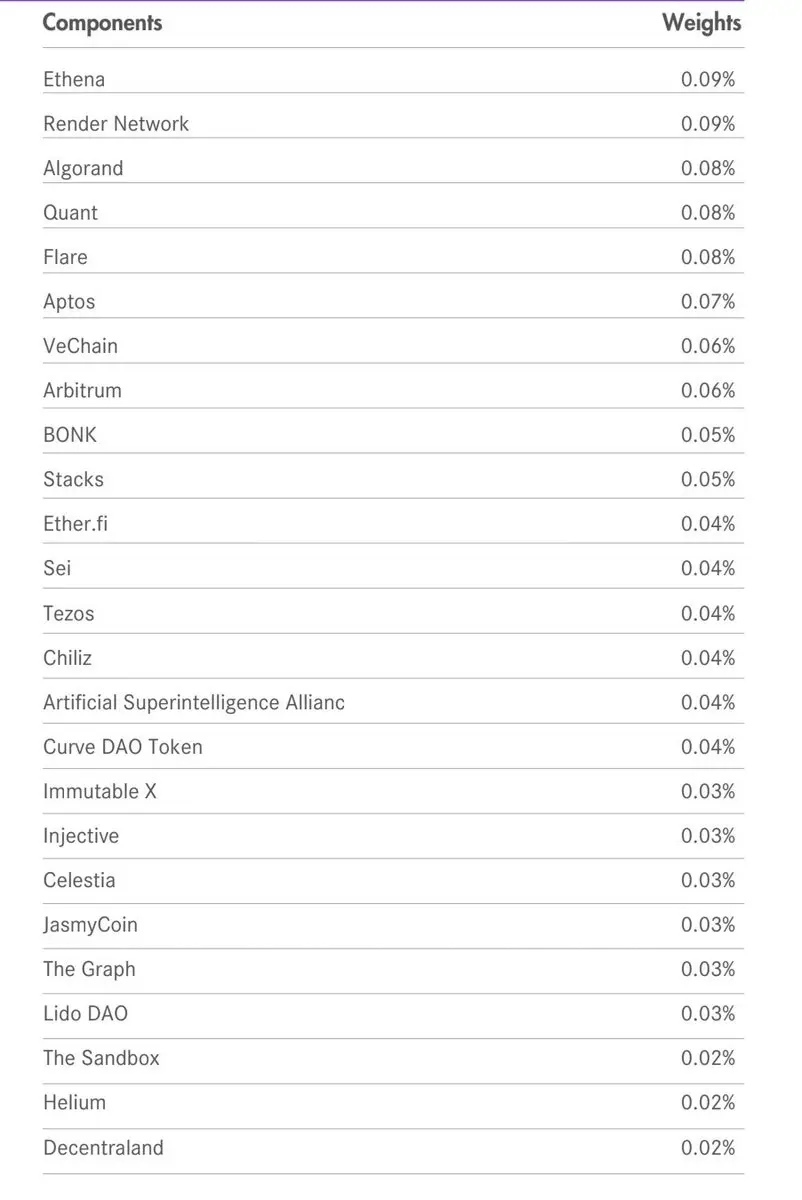Select the Ethena row name

[74, 79]
